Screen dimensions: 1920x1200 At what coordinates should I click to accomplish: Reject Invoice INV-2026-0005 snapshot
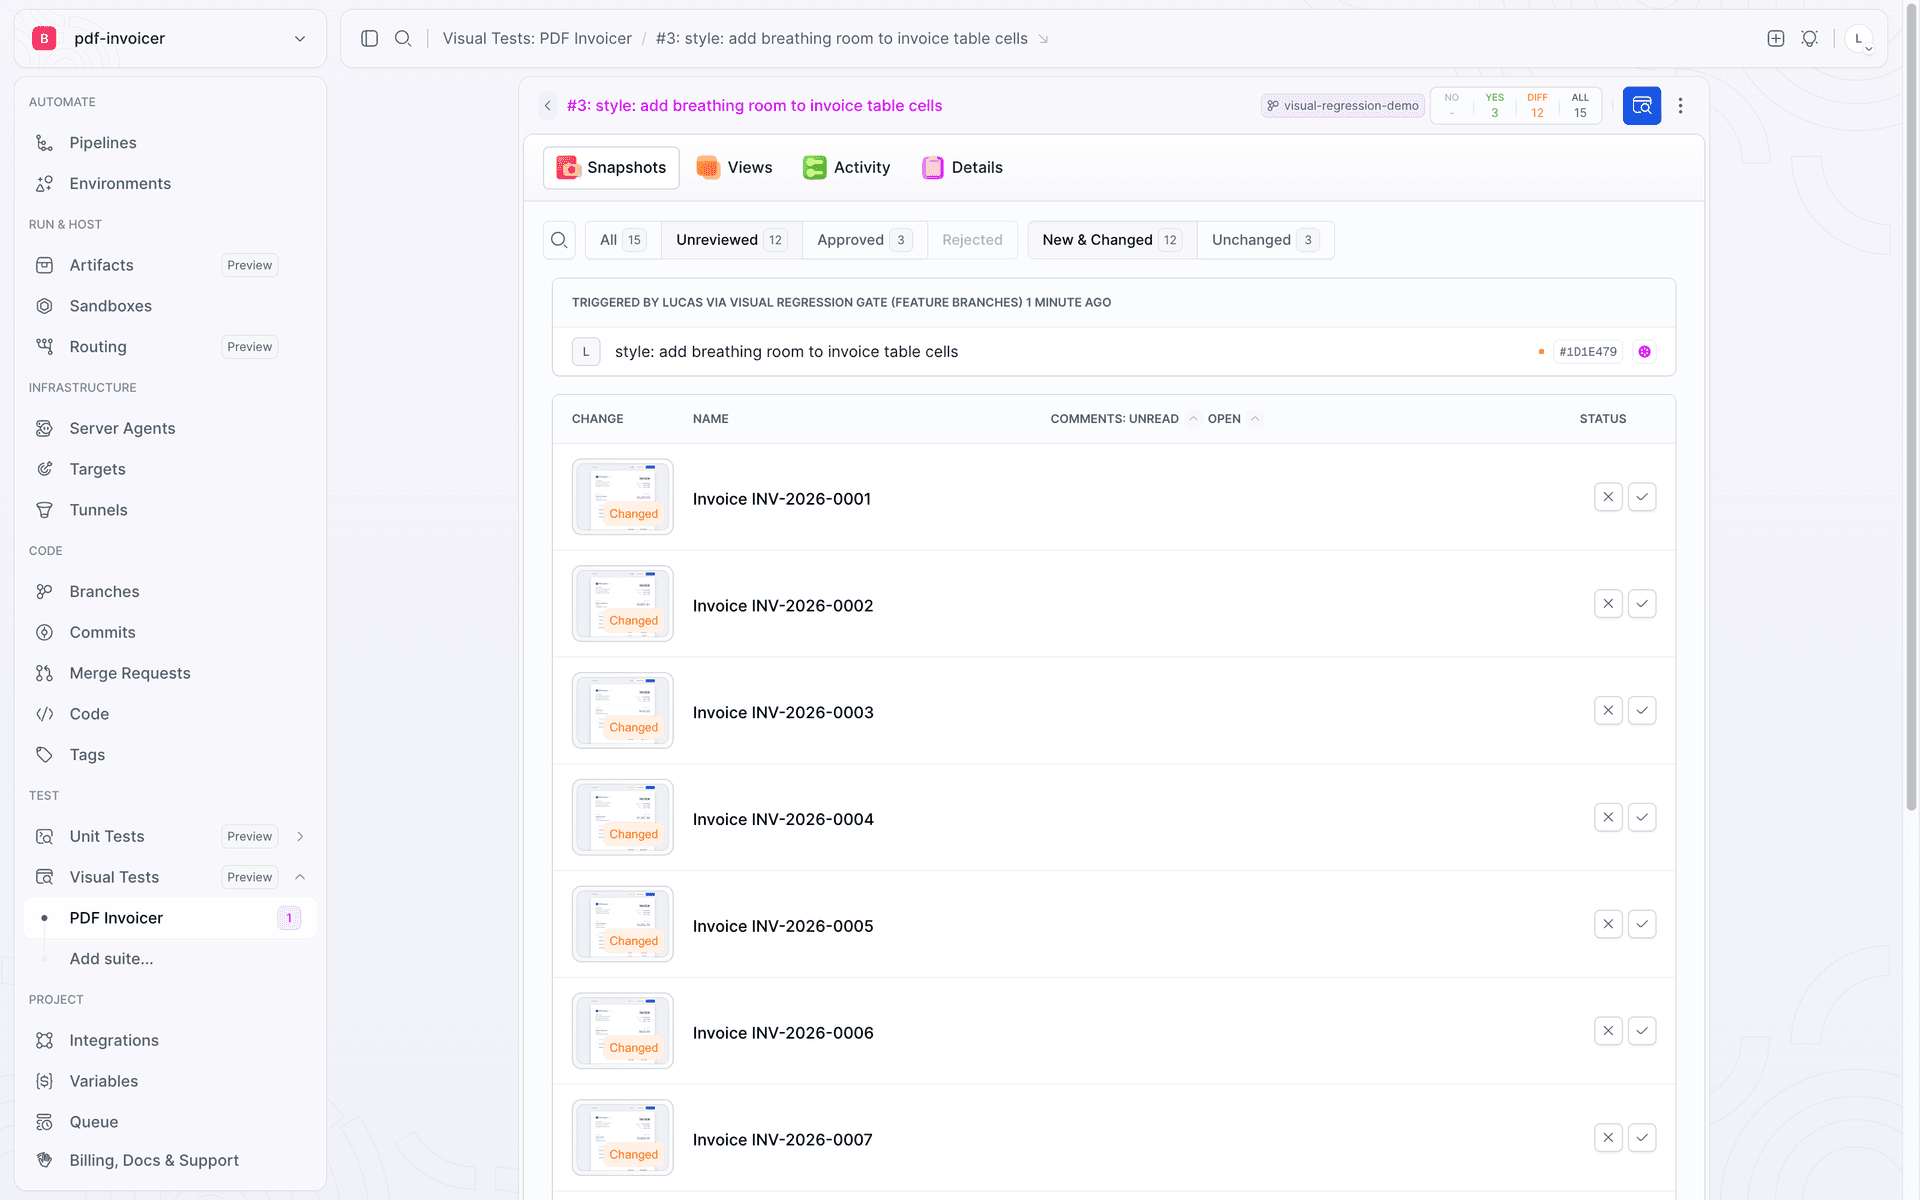click(1608, 924)
